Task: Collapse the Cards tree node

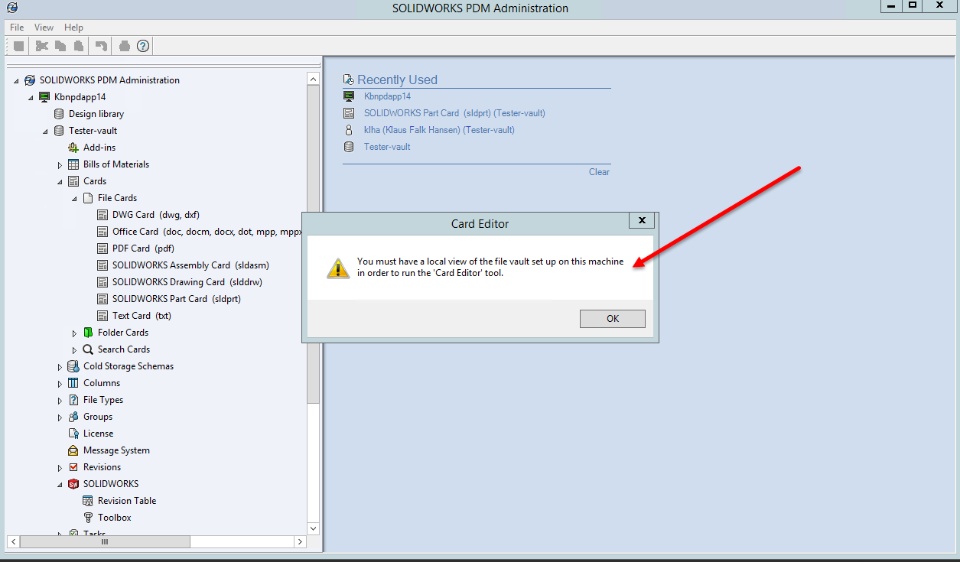Action: tap(60, 182)
